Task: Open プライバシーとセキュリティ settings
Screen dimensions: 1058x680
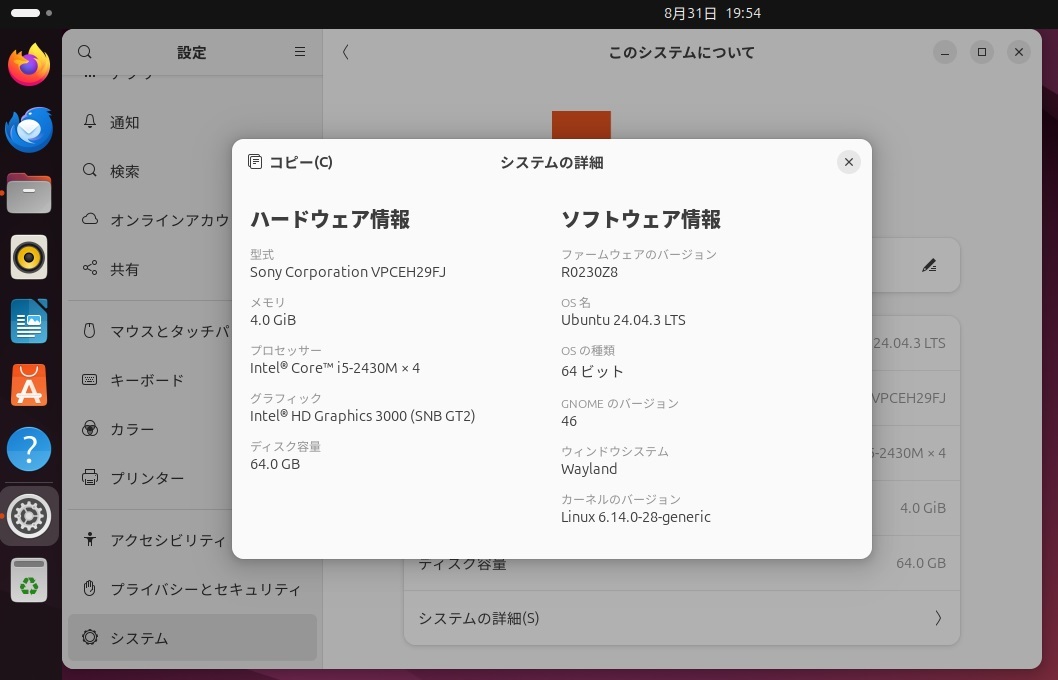Action: [192, 589]
